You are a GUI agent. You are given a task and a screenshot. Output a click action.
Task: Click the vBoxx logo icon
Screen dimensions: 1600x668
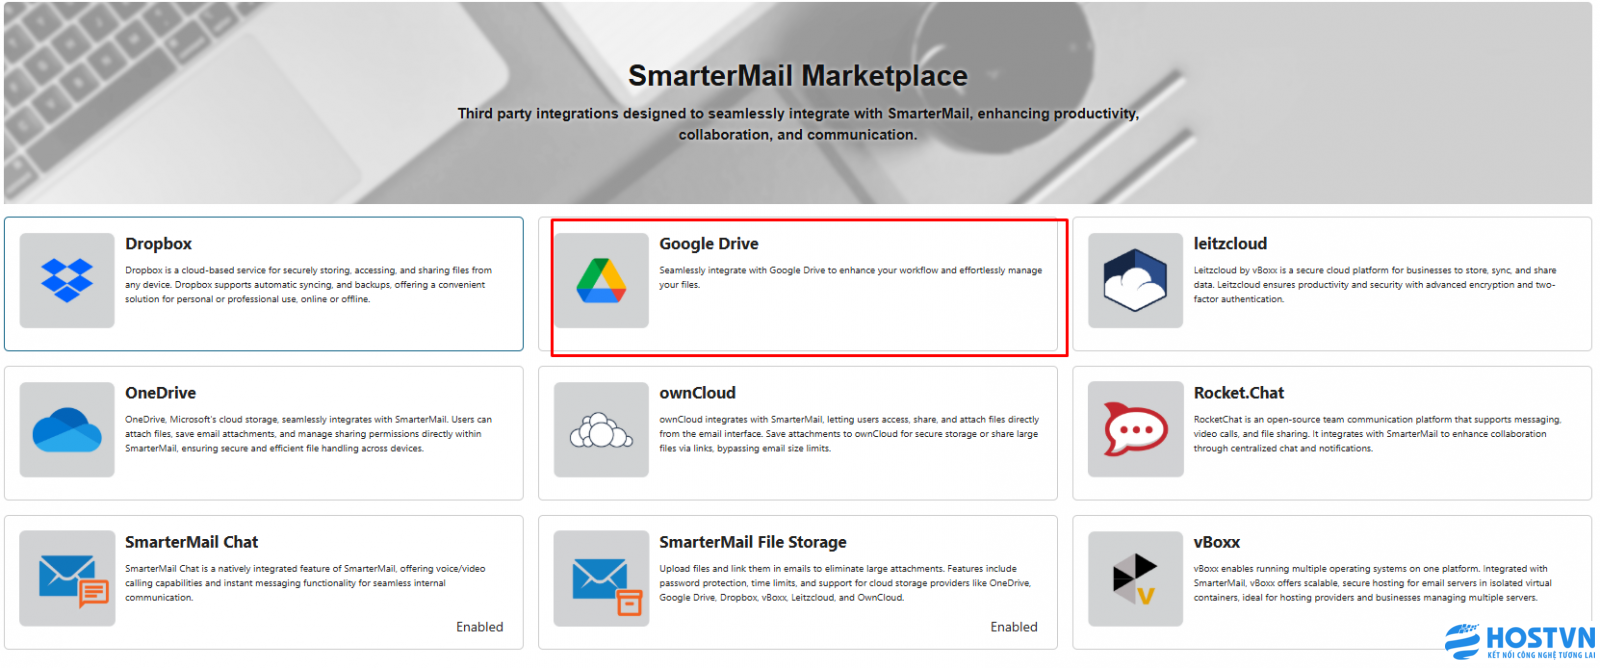click(x=1135, y=579)
